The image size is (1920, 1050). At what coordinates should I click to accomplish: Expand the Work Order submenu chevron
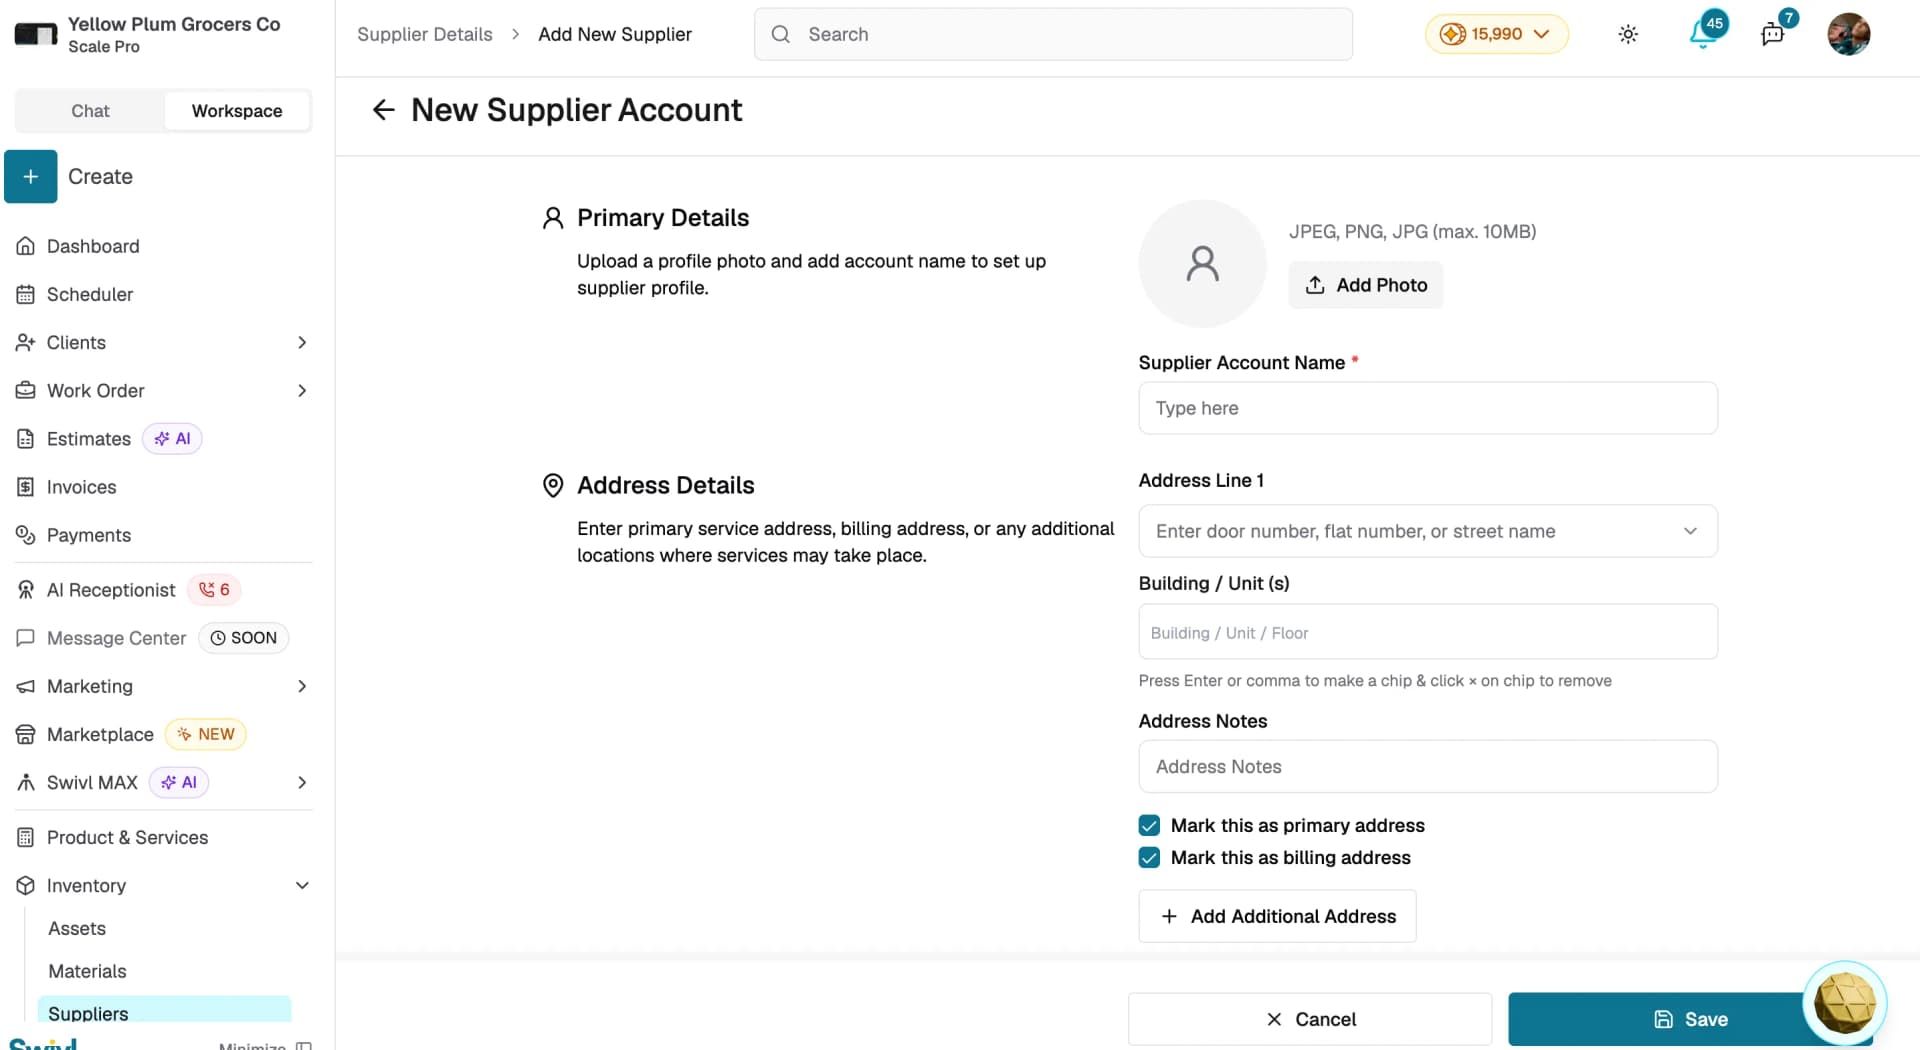click(302, 390)
